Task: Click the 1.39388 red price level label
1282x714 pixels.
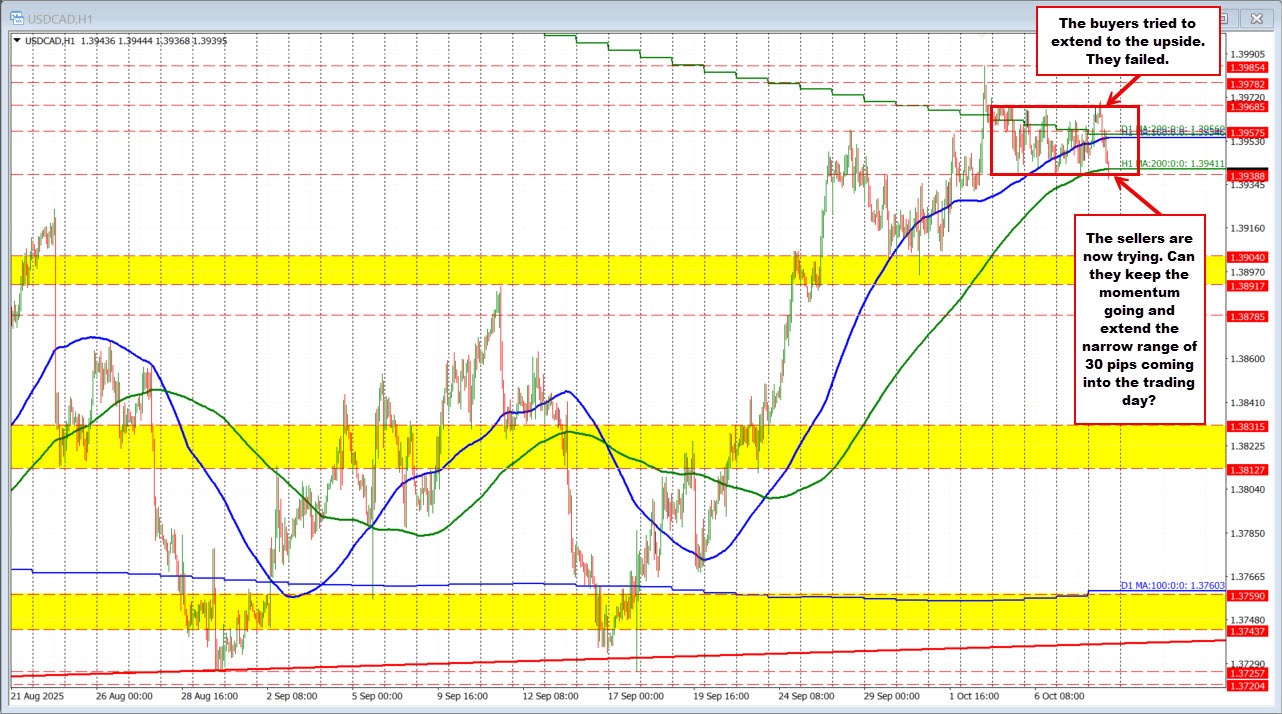Action: coord(1248,175)
